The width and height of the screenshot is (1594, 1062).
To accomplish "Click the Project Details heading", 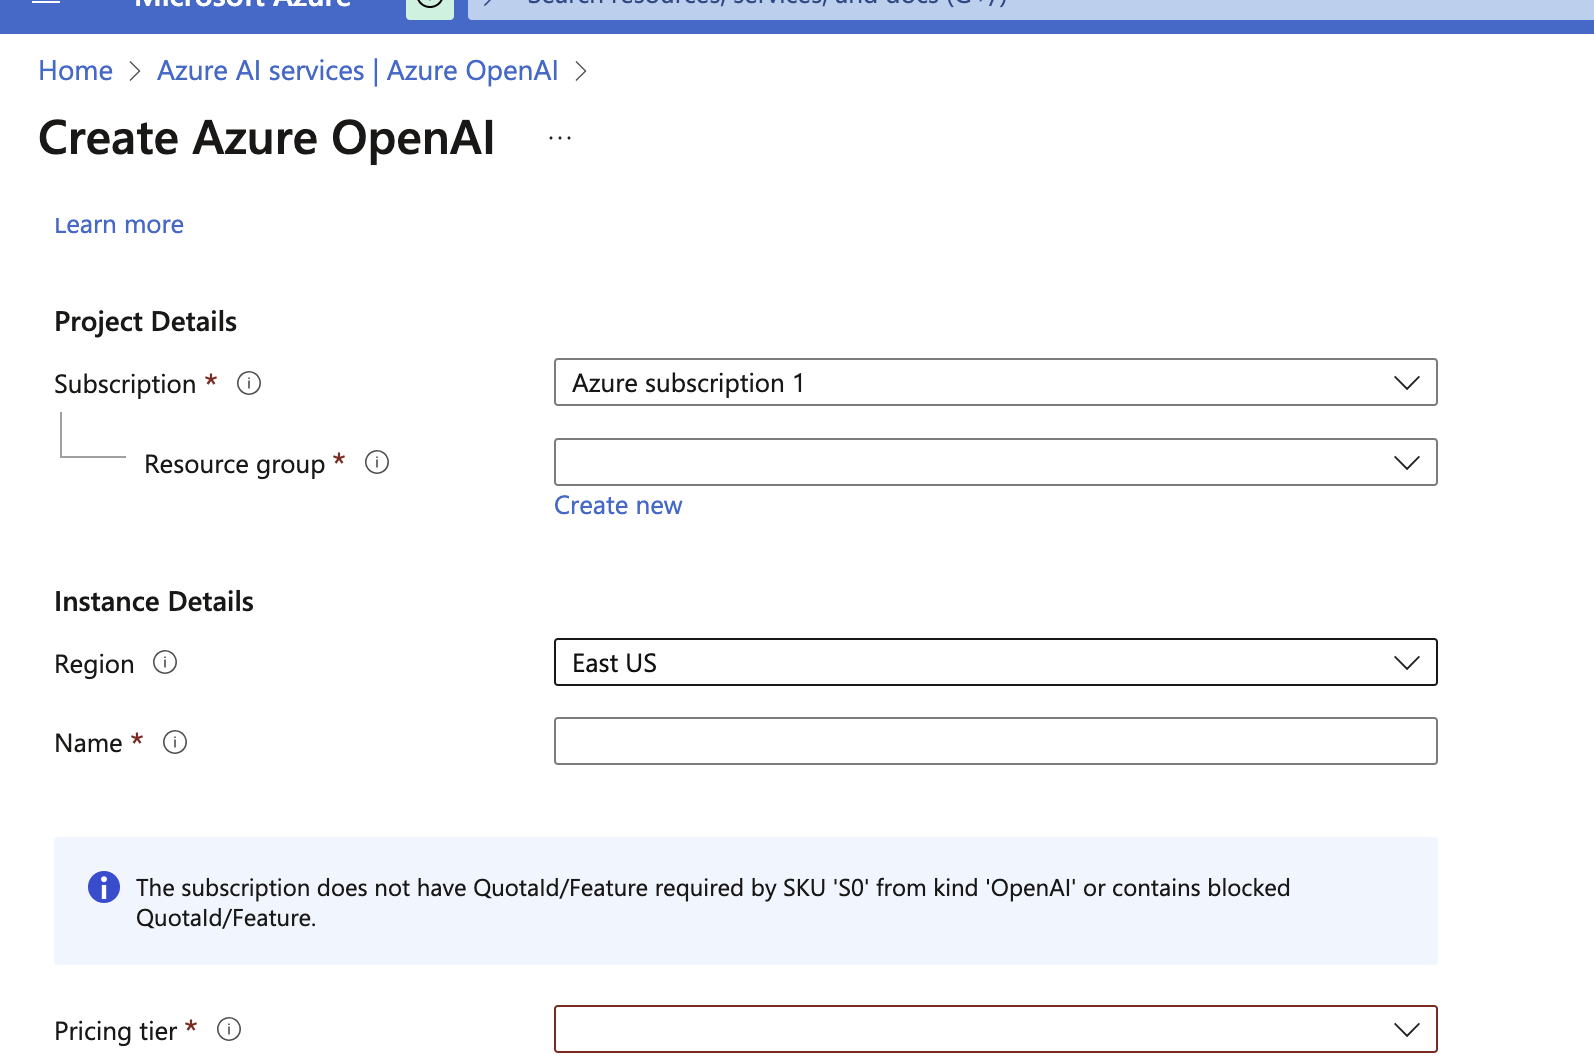I will click(x=145, y=322).
